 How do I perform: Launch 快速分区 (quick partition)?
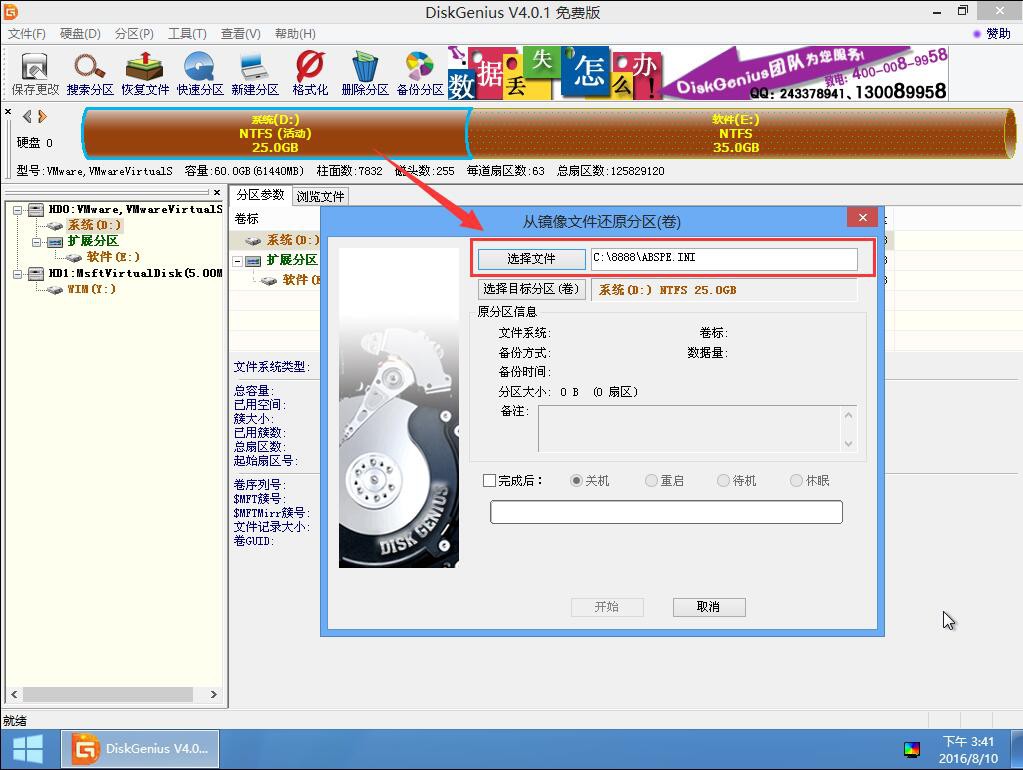[198, 72]
